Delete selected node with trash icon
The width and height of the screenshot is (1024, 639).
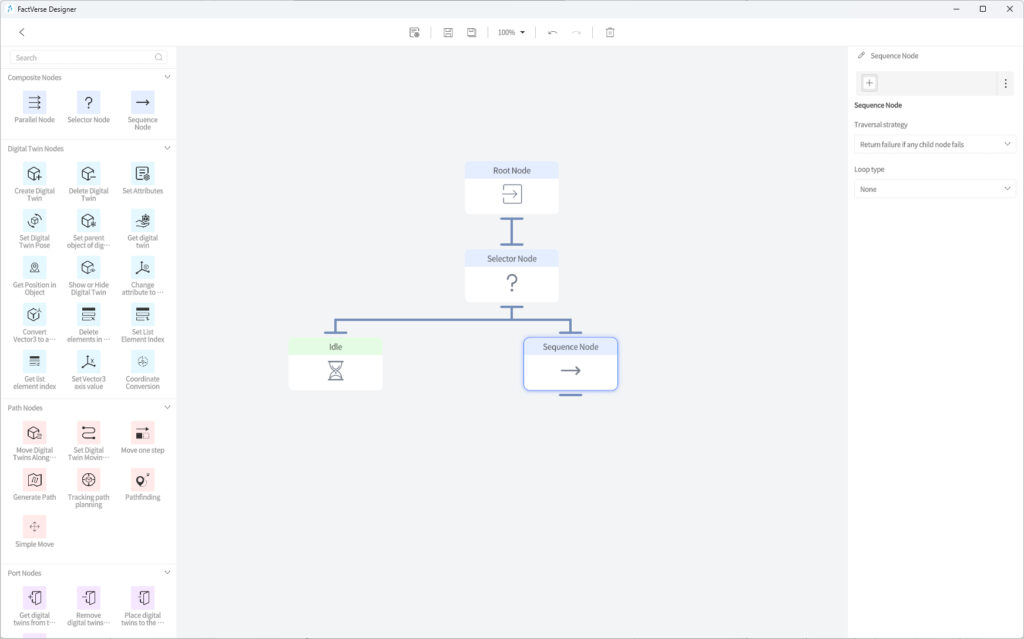coord(610,33)
